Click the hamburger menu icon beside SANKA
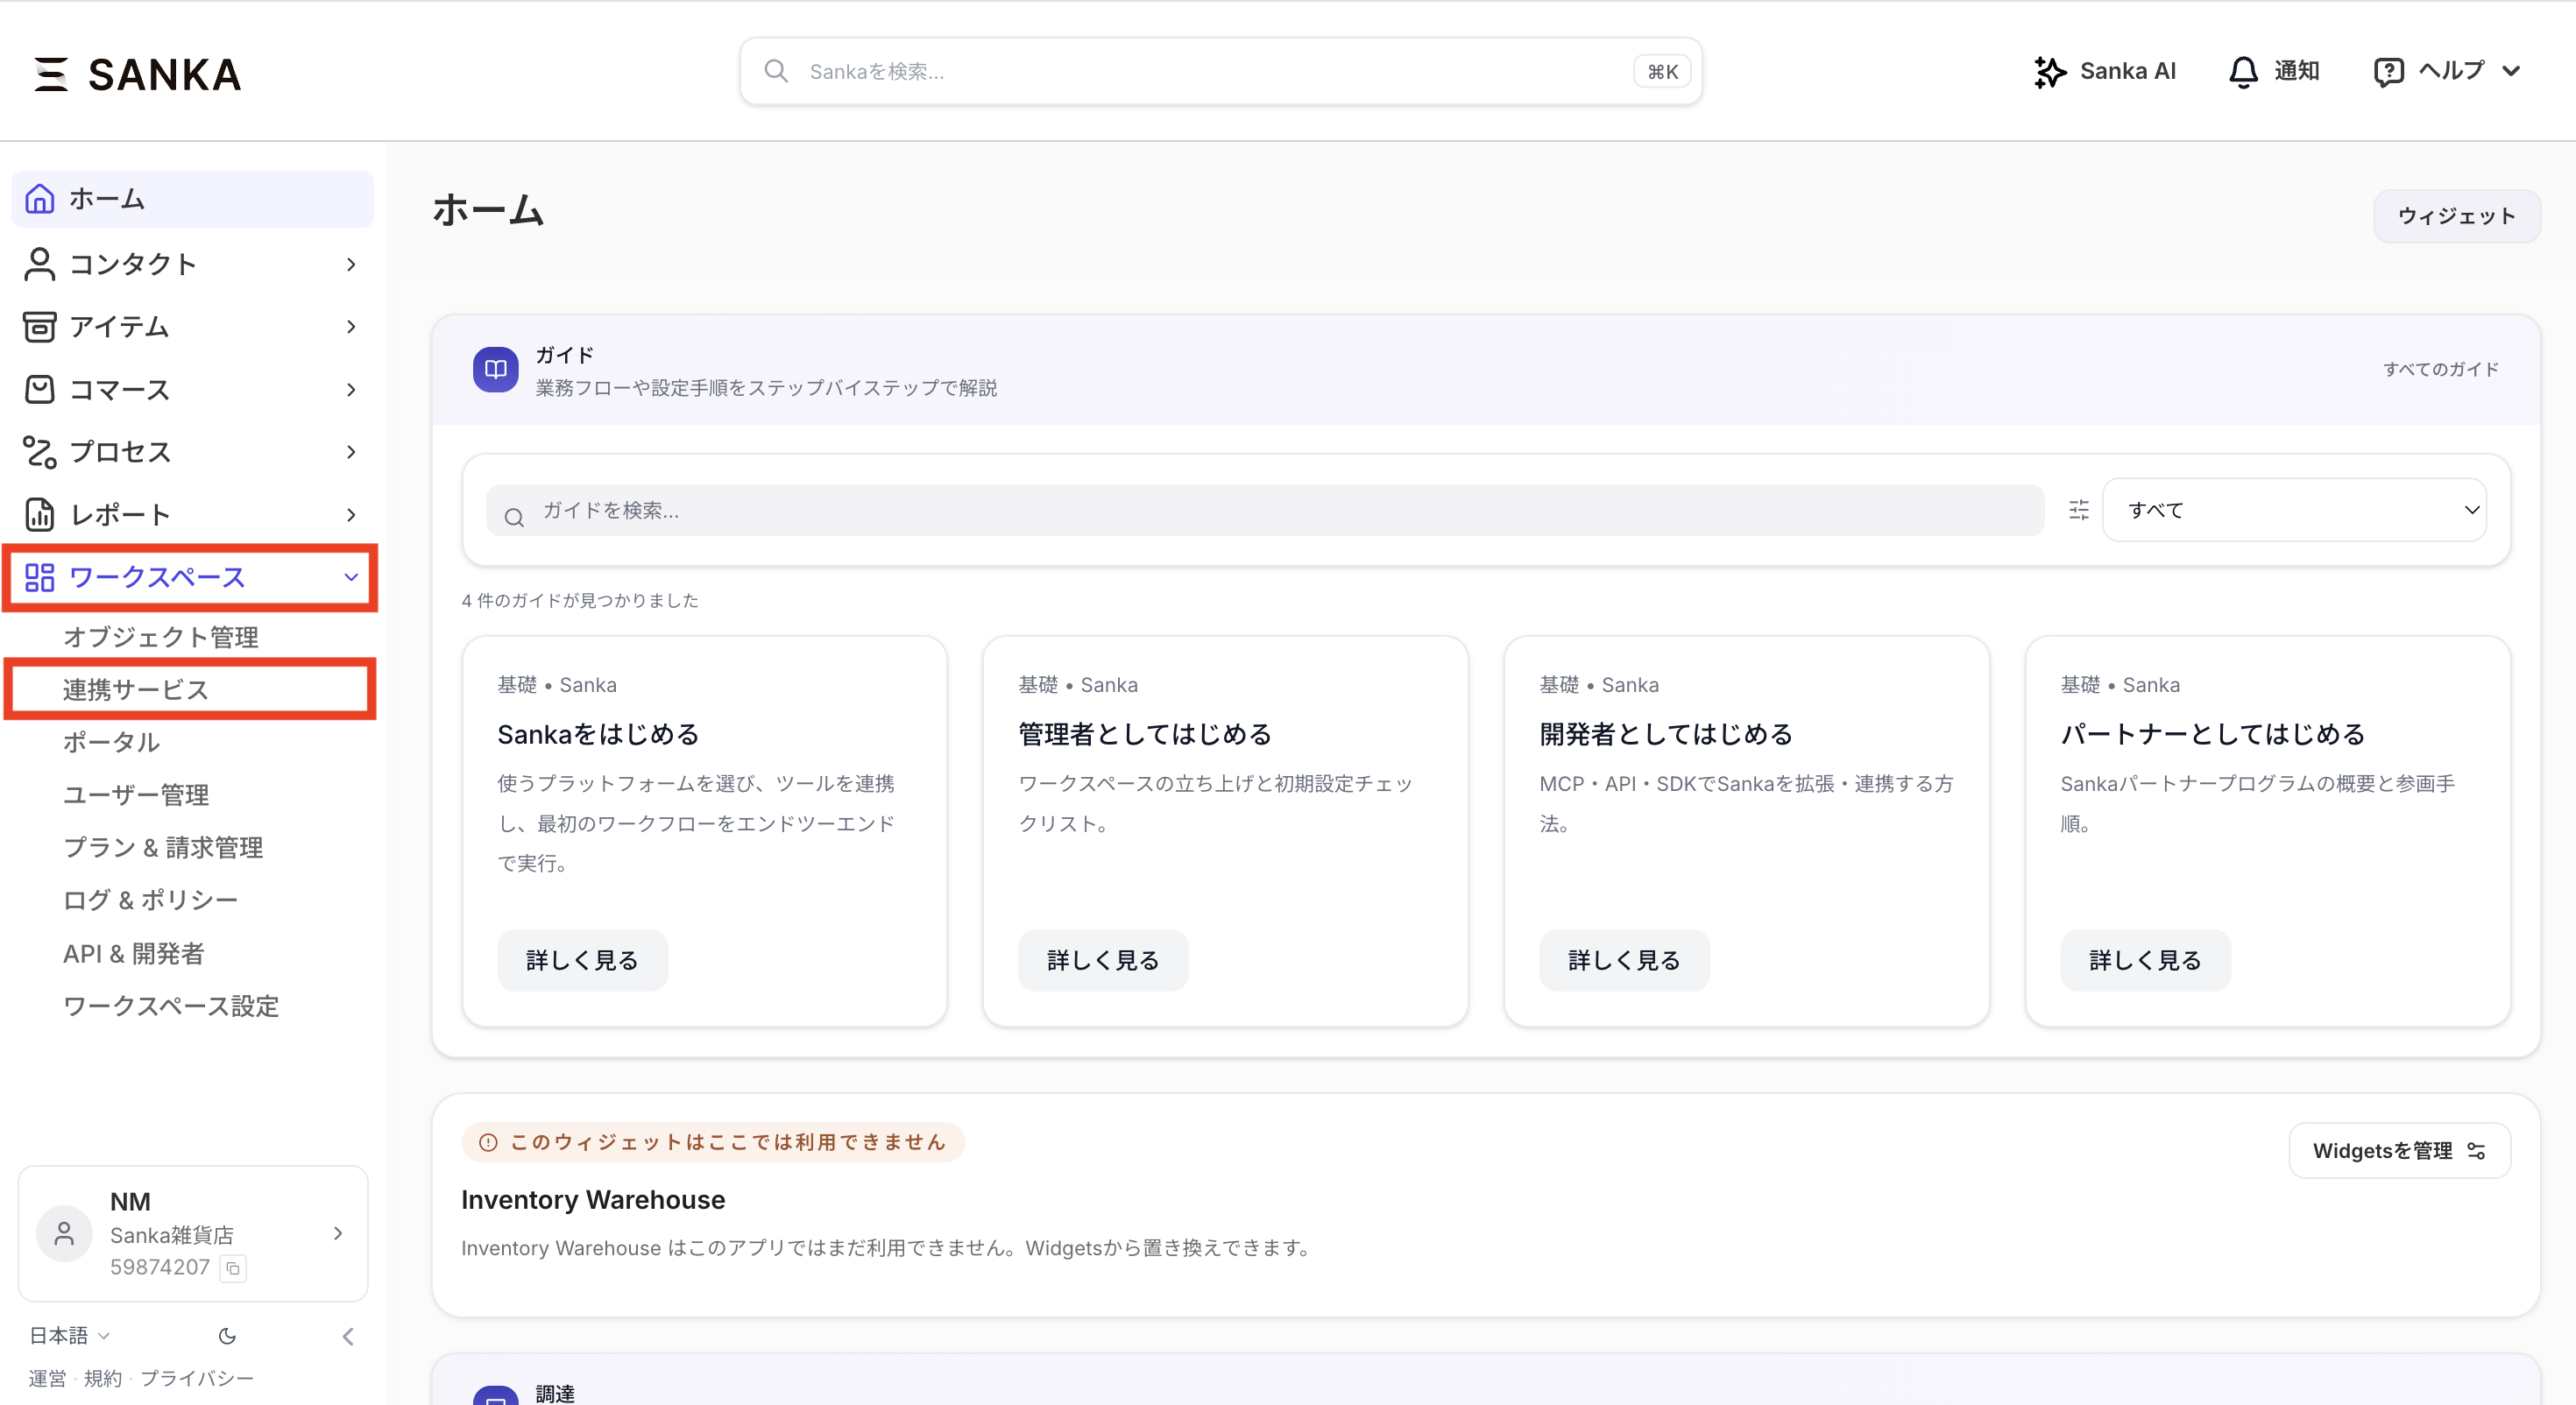This screenshot has height=1405, width=2576. 51,74
